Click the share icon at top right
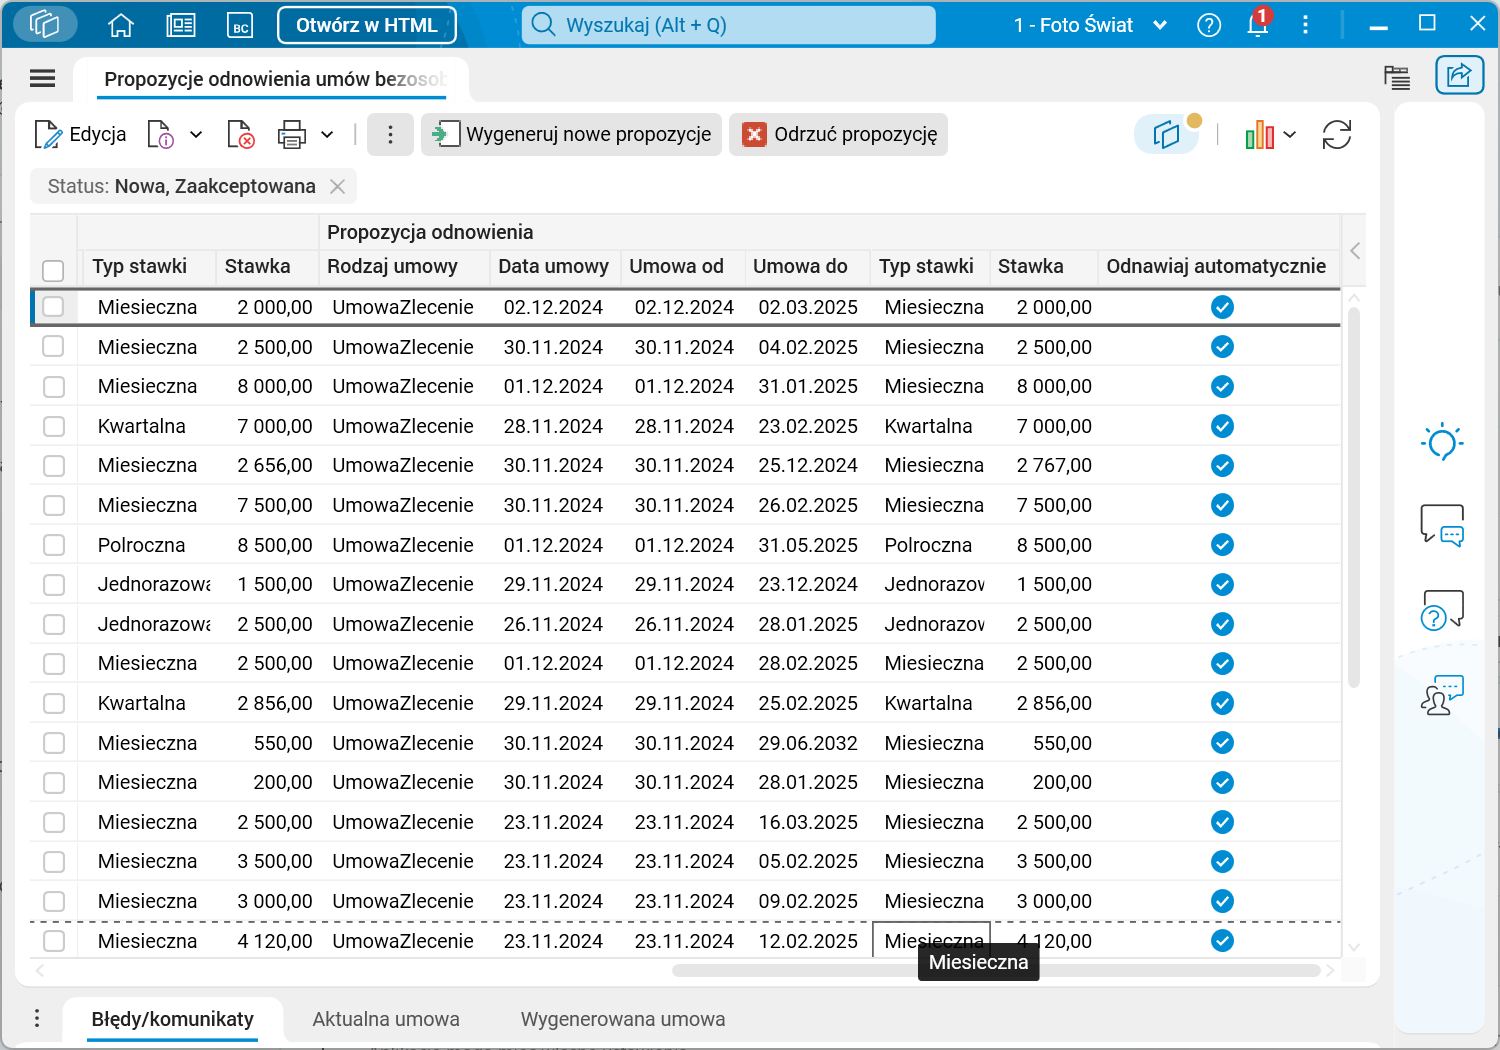Viewport: 1500px width, 1050px height. coord(1459,75)
